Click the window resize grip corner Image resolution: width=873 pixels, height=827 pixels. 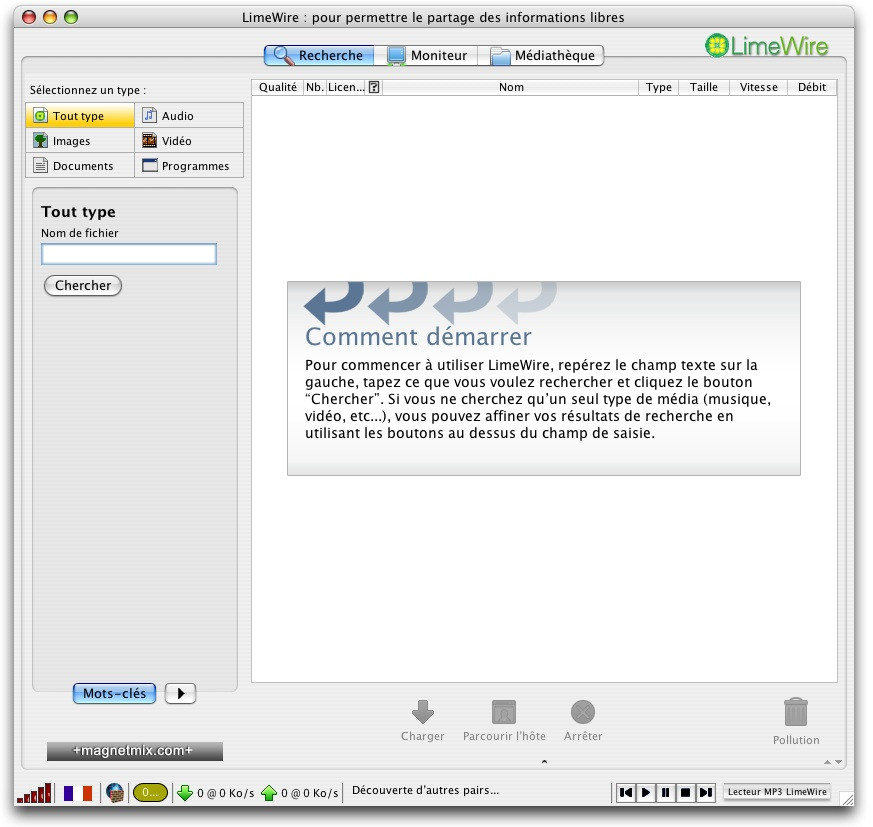point(847,799)
